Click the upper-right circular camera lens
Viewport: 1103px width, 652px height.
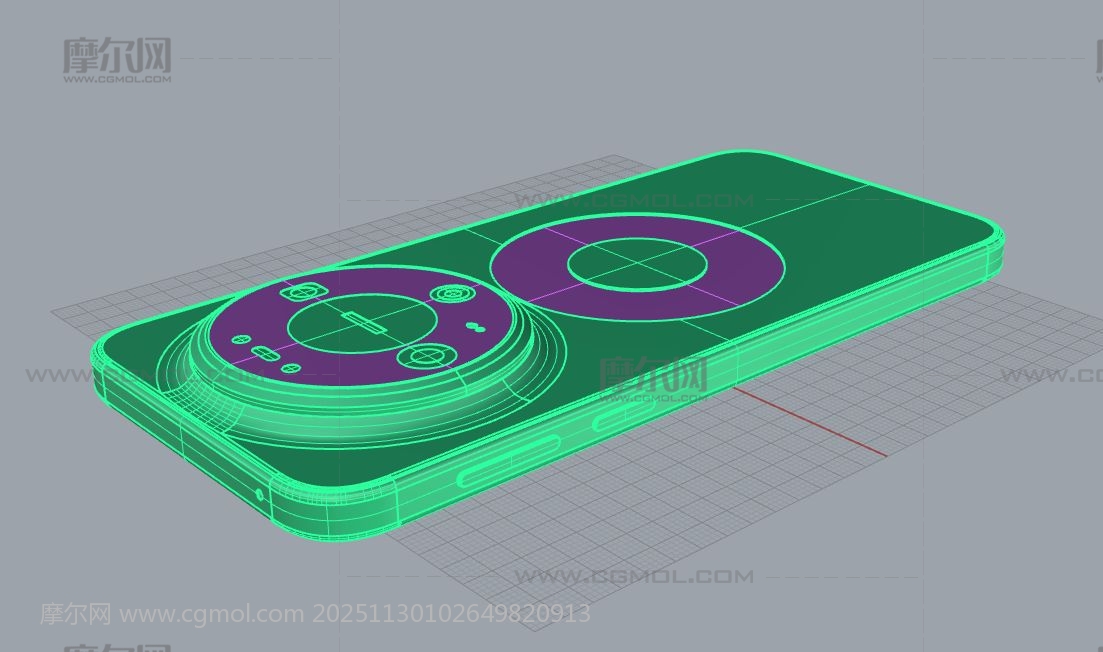[x=451, y=295]
